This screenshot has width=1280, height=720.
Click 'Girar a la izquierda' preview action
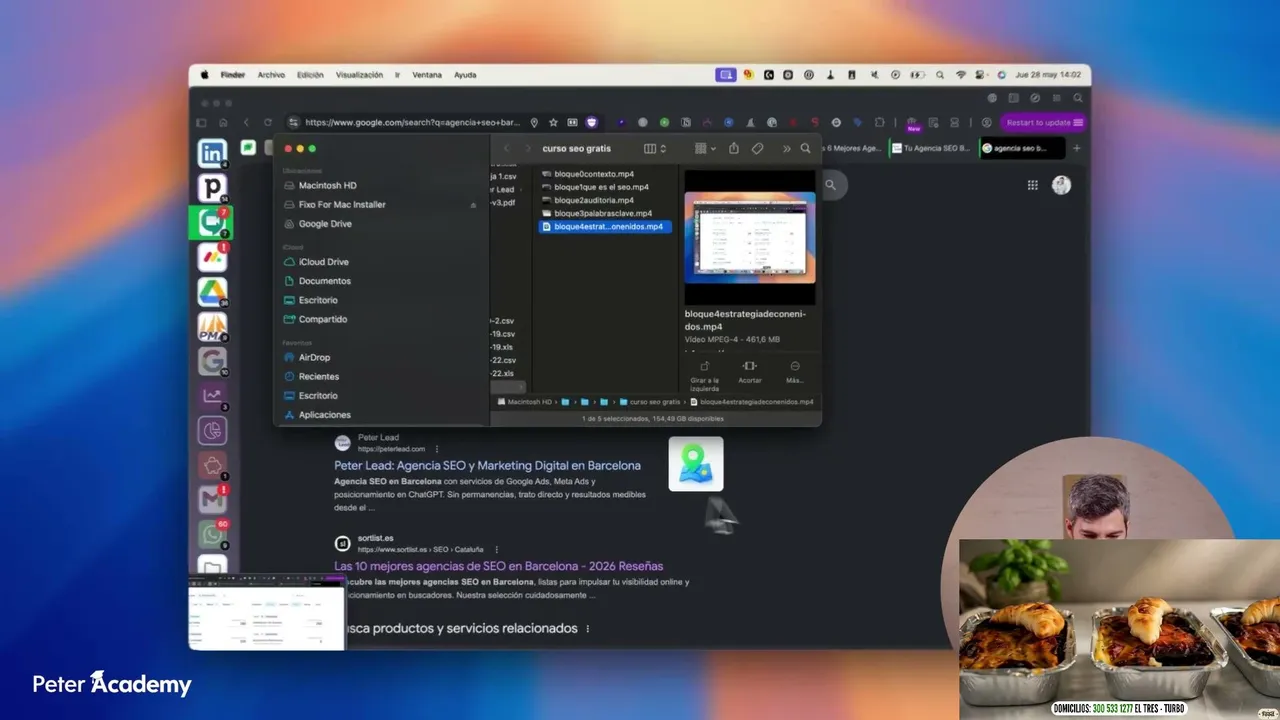(x=705, y=374)
